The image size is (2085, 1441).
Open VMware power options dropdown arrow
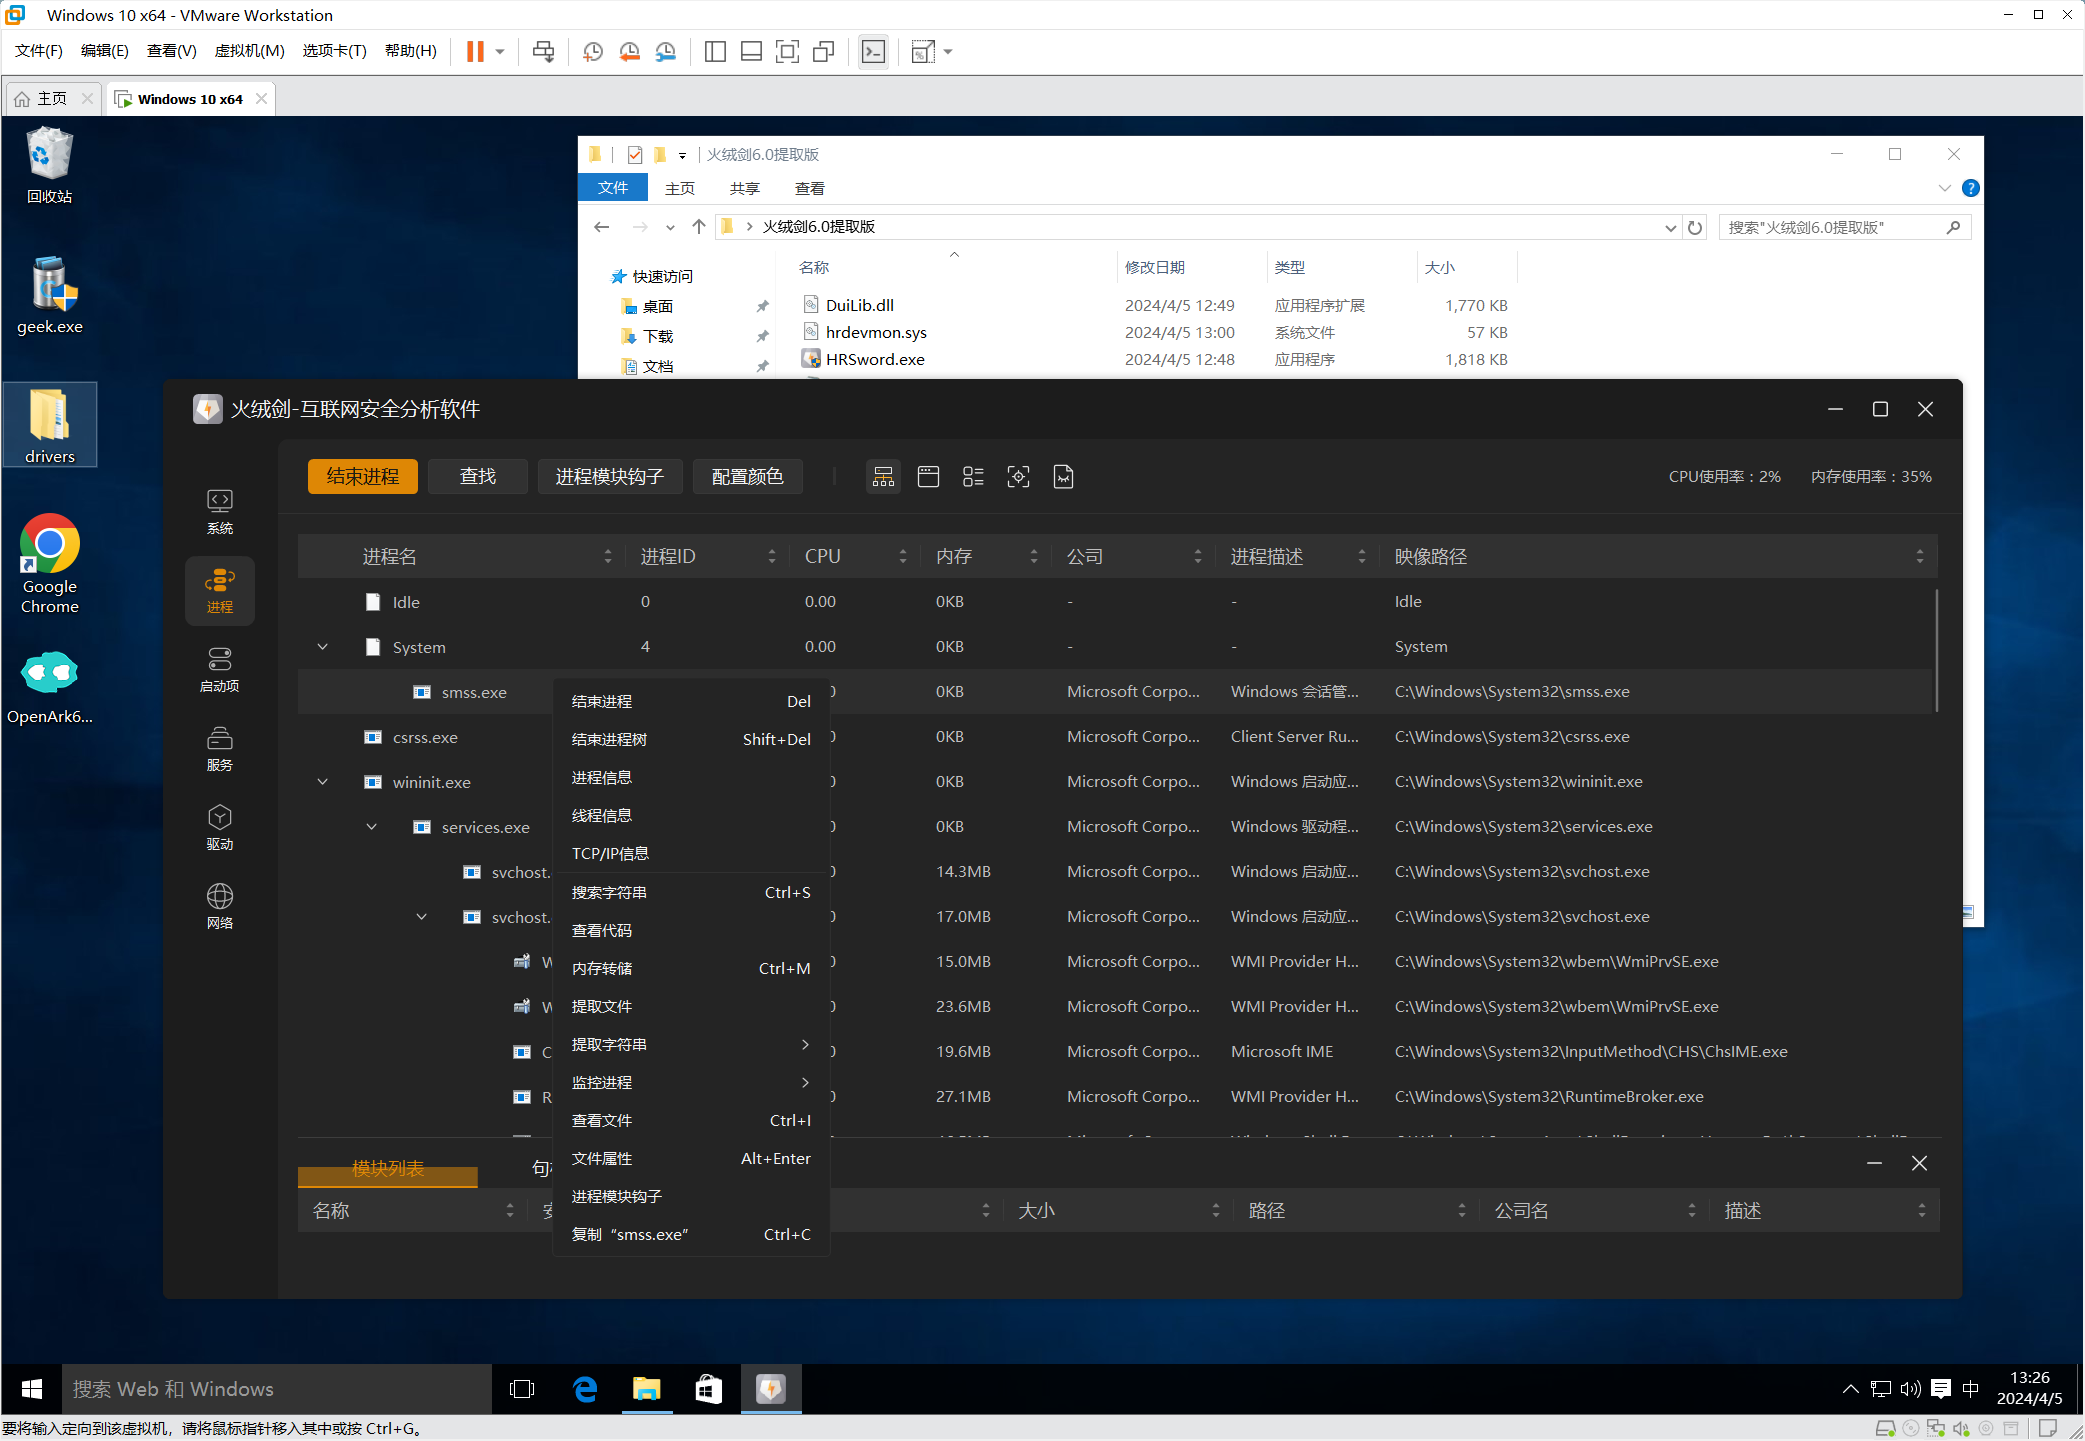pos(500,52)
